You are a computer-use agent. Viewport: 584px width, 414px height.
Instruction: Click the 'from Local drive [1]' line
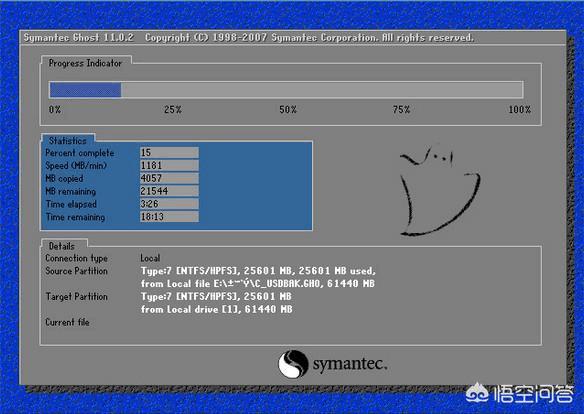pyautogui.click(x=216, y=309)
